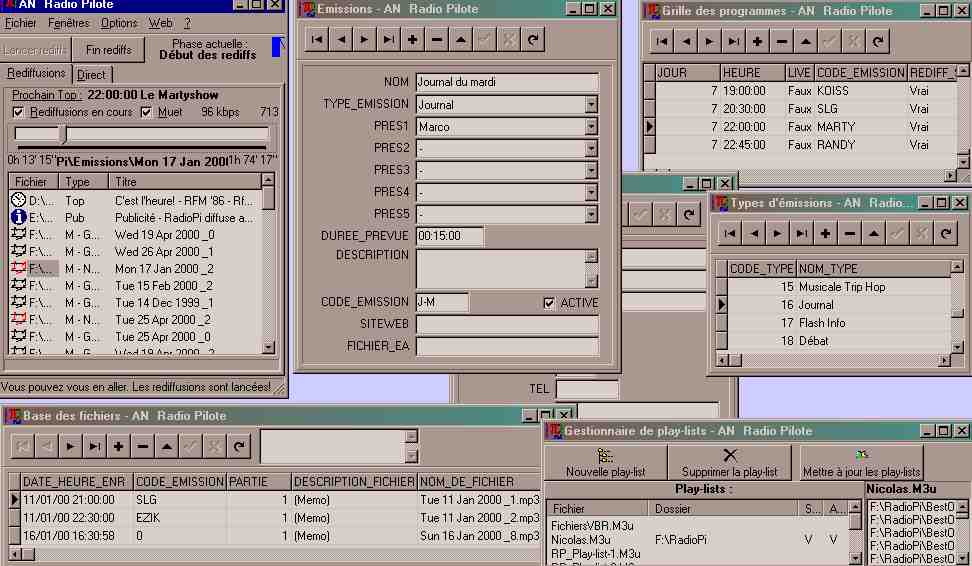This screenshot has width=972, height=566.
Task: Go to previous record in Emissions navigator
Action: (x=341, y=40)
